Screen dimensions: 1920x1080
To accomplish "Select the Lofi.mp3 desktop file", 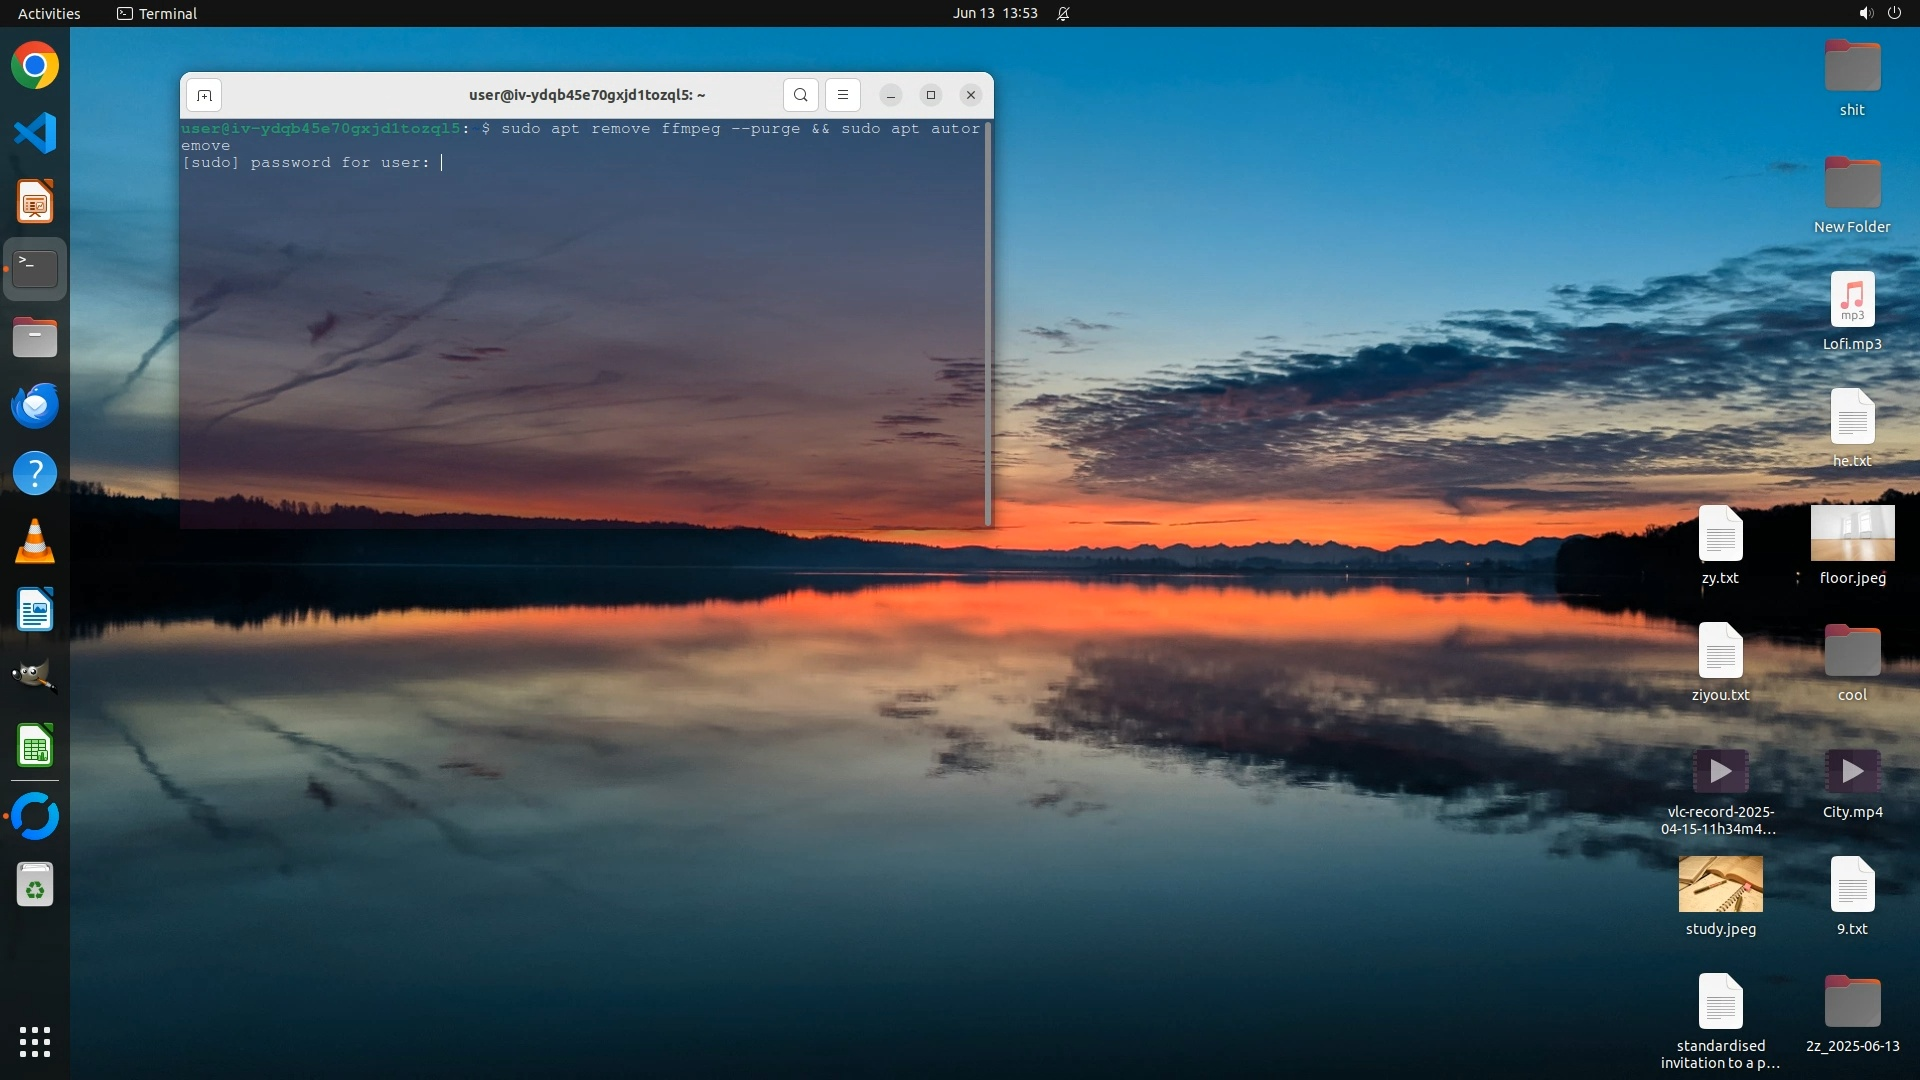I will pyautogui.click(x=1852, y=300).
